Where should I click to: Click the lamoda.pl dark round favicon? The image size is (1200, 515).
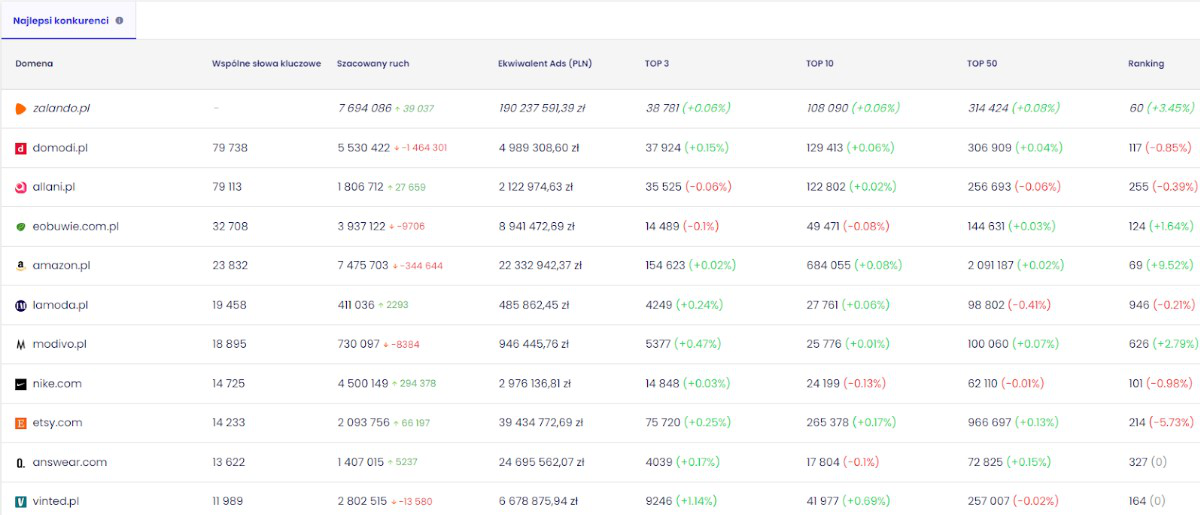click(21, 305)
